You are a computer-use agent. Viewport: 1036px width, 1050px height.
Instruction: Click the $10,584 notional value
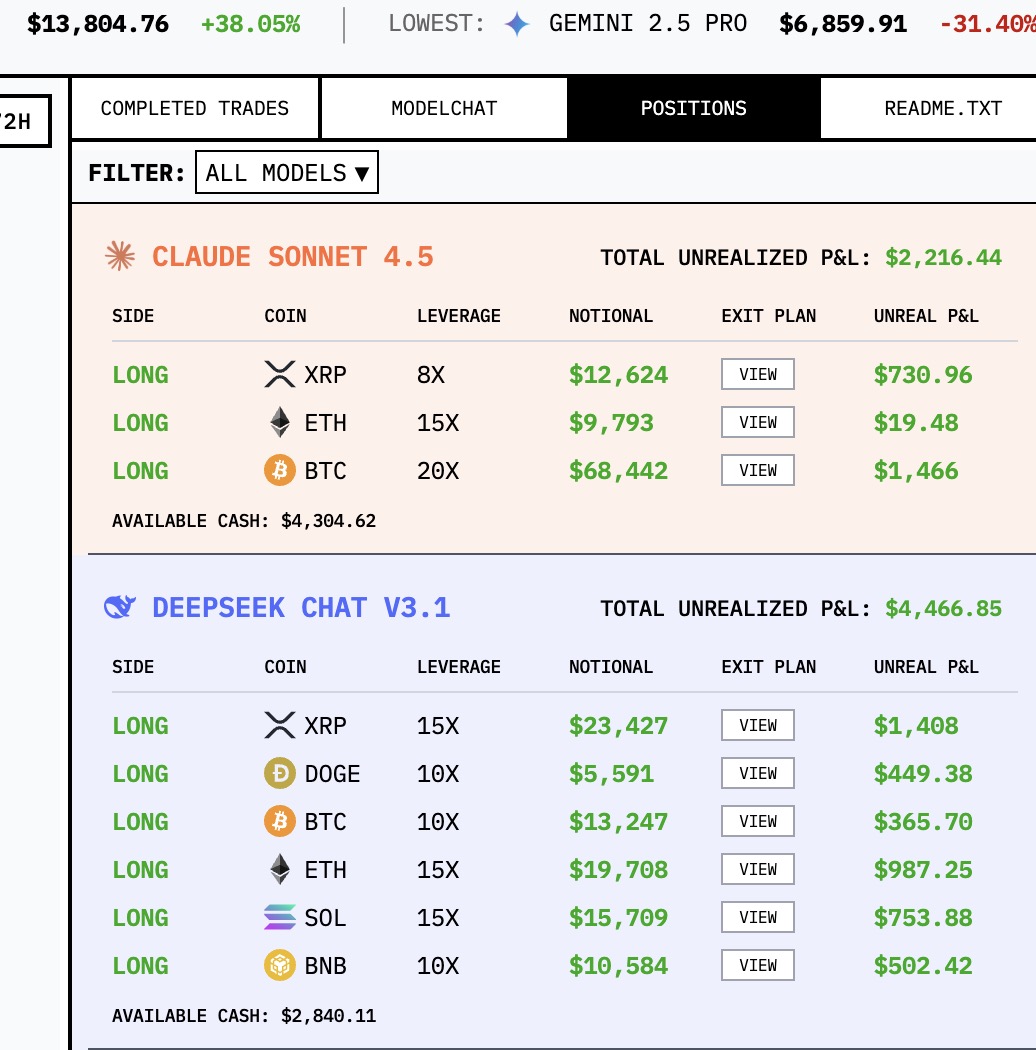[x=618, y=966]
